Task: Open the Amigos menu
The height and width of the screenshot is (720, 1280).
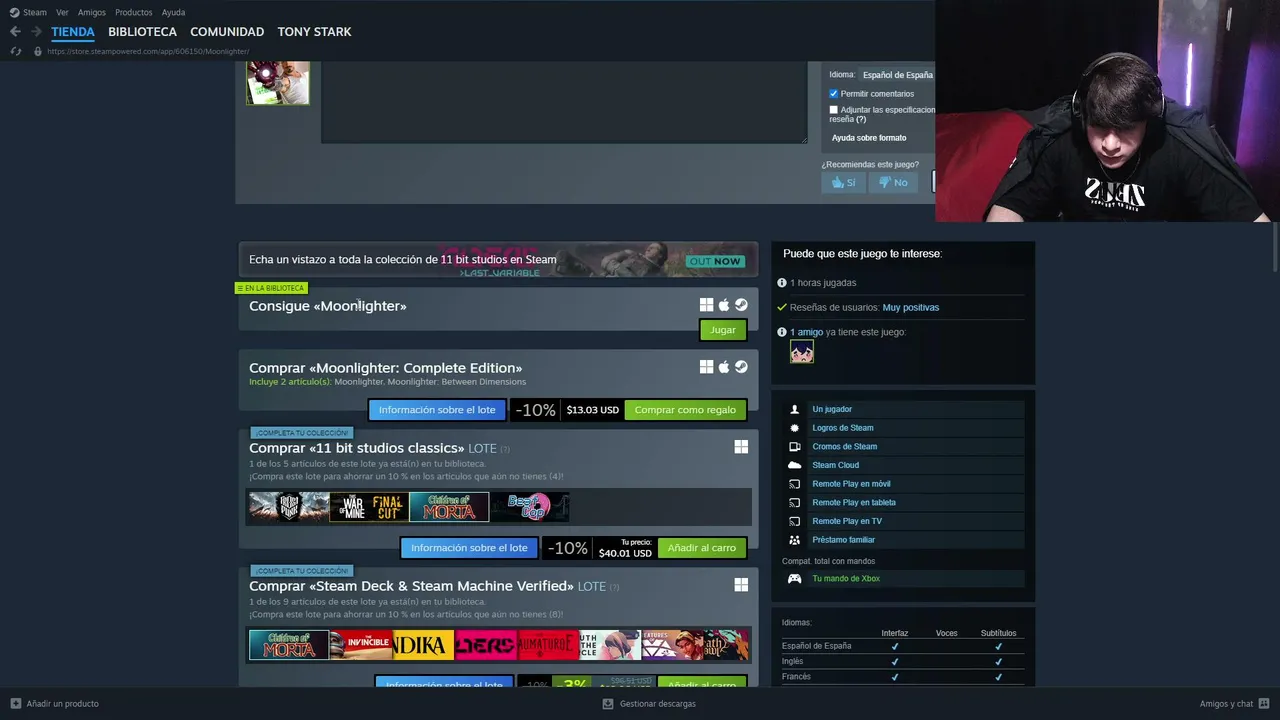Action: 92,12
